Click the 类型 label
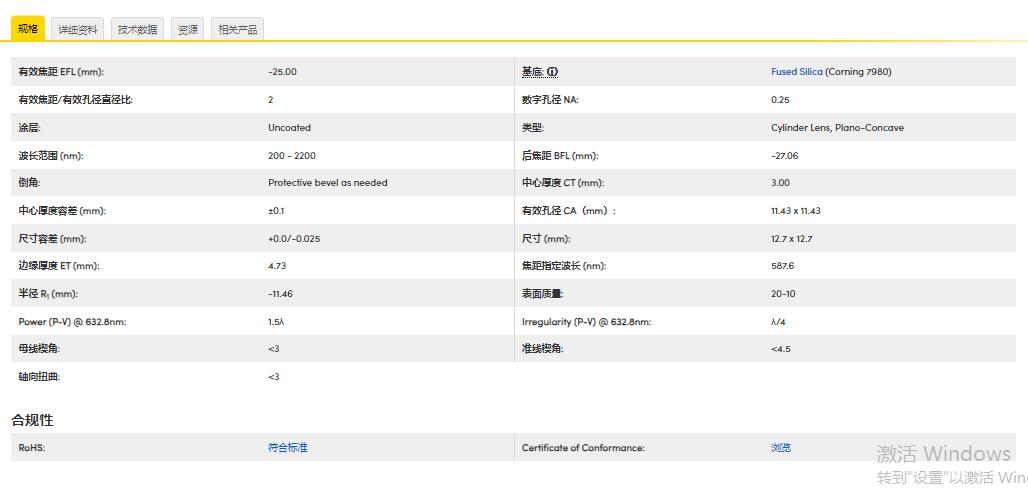The width and height of the screenshot is (1028, 488). click(x=533, y=128)
